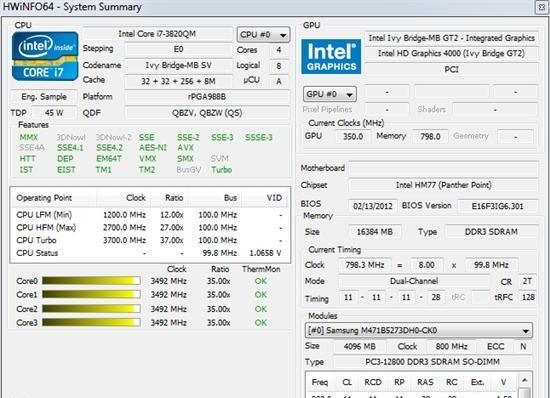Expand the Samsung M471B5273DH0-CK0 module dropdown
Screen dimensions: 550x398
click(x=418, y=330)
